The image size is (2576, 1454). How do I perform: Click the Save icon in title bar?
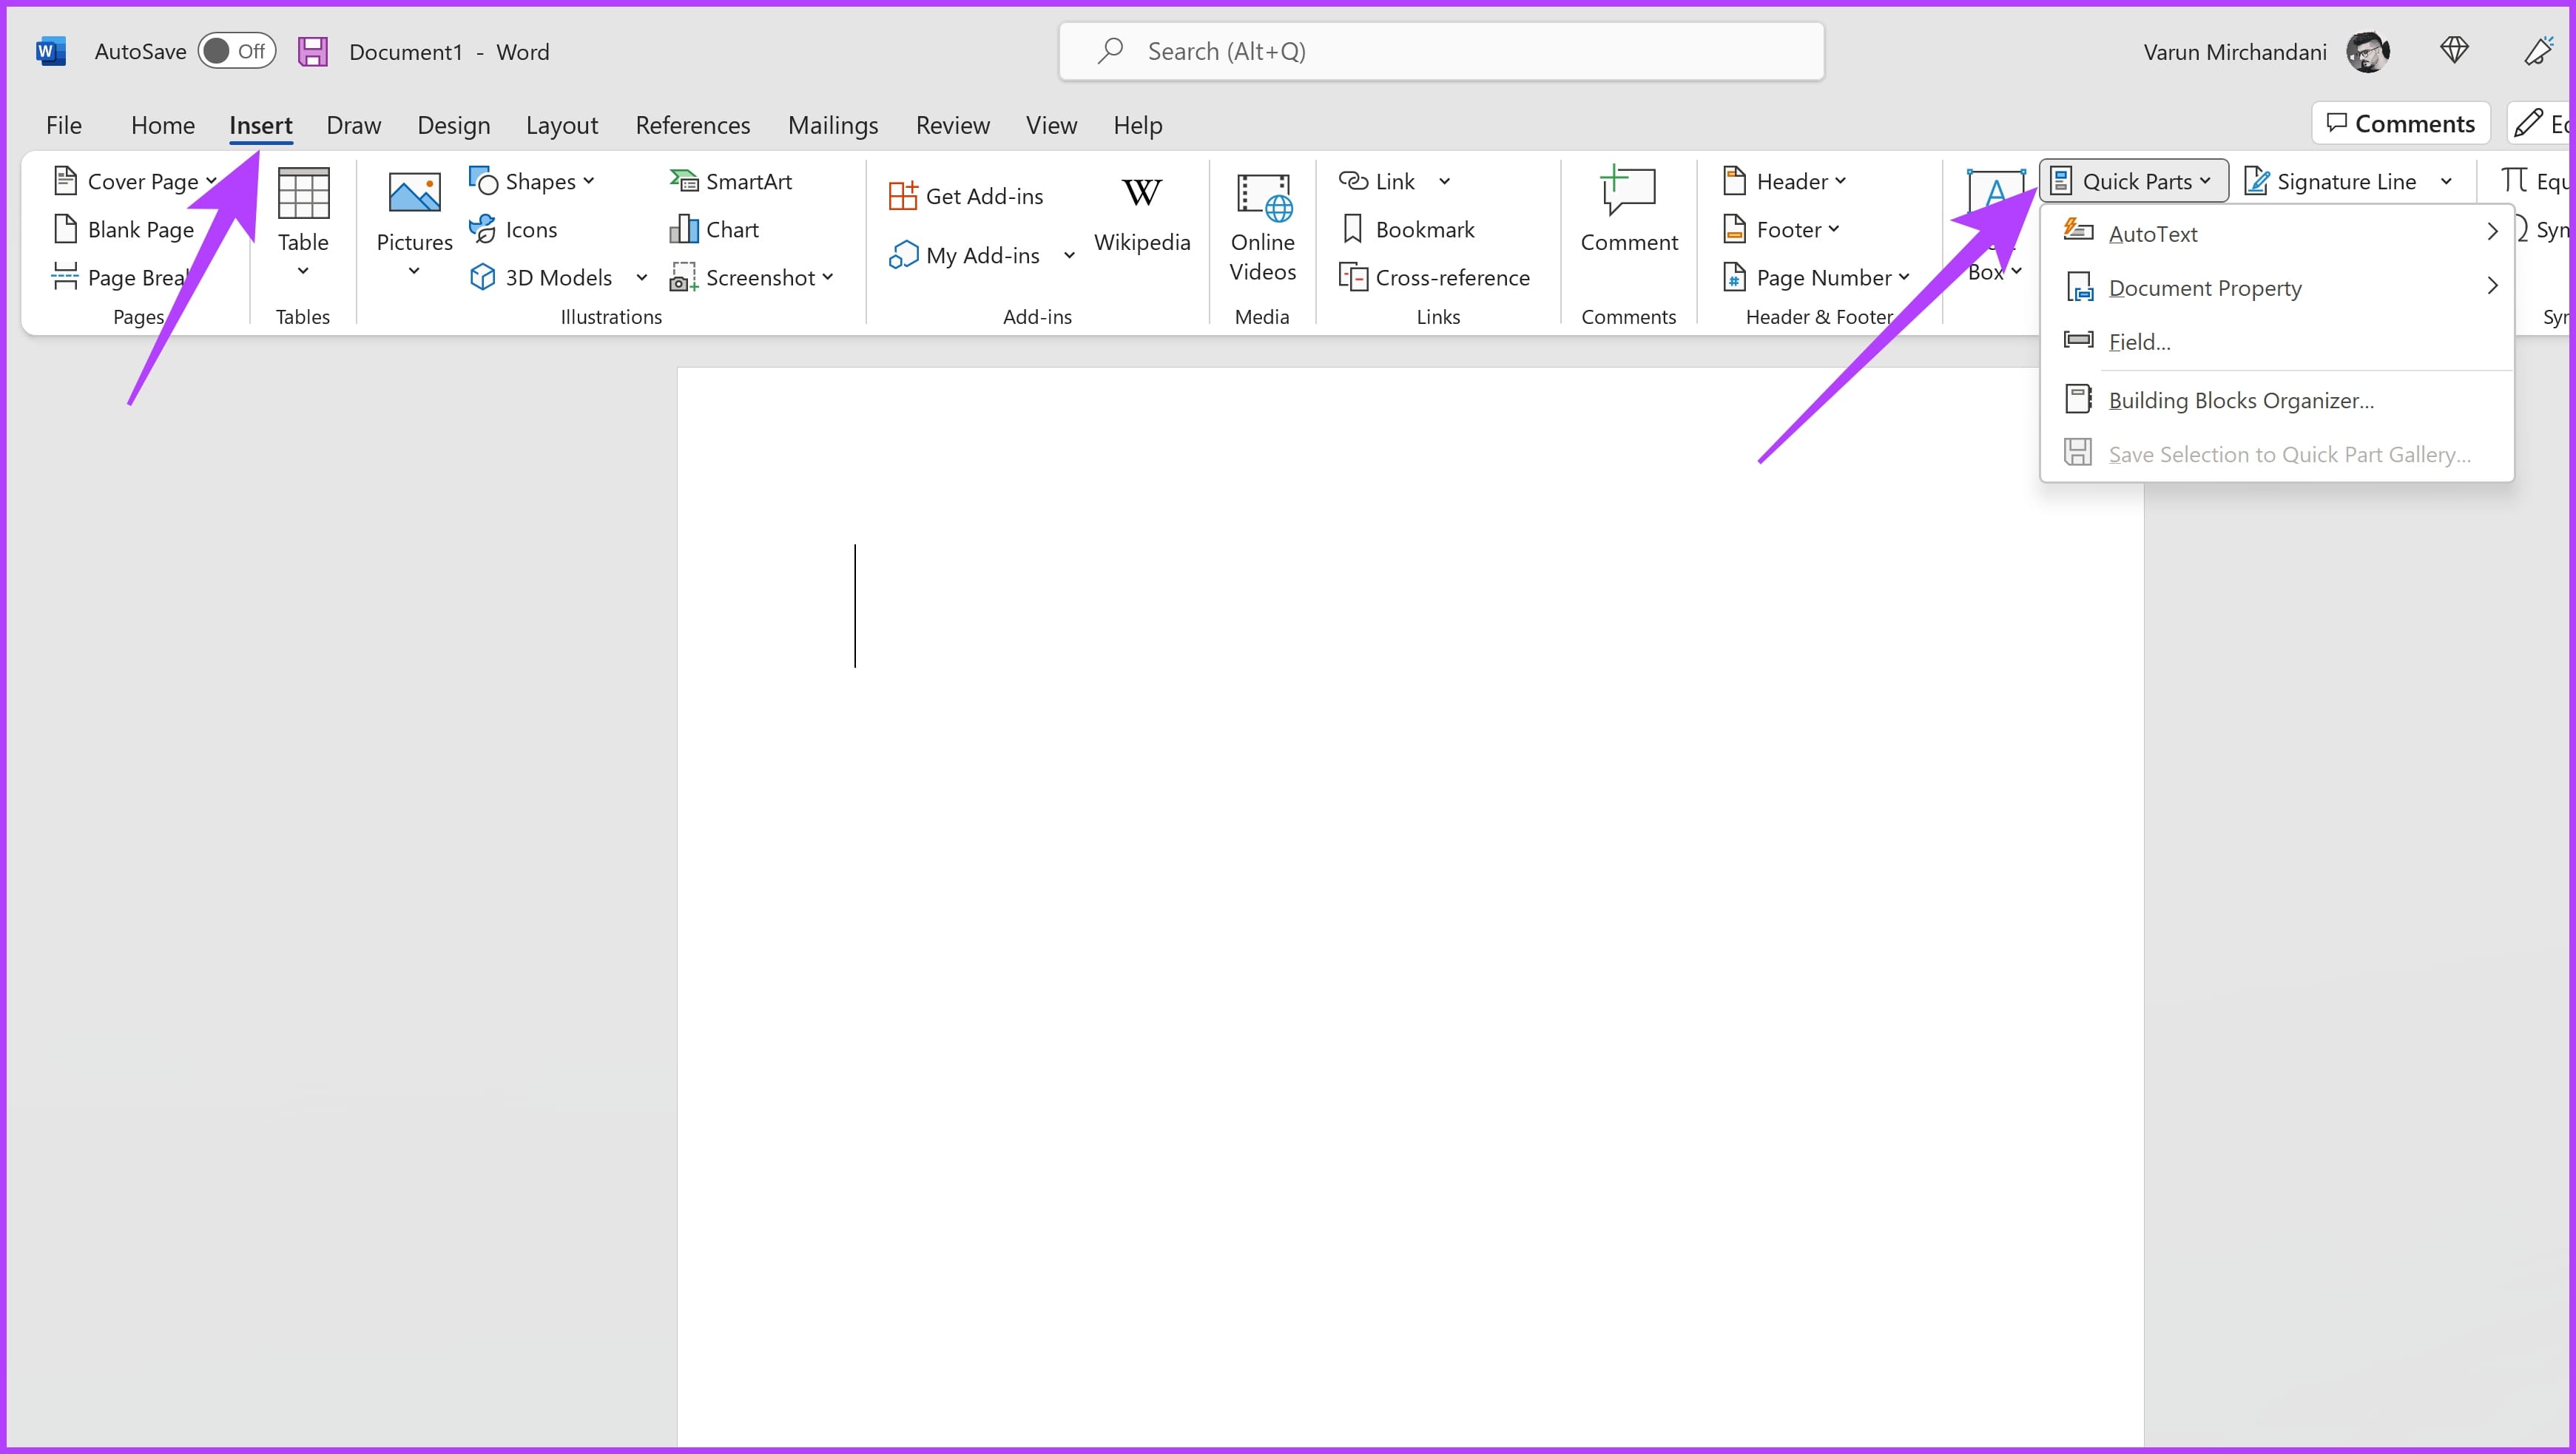(x=313, y=50)
